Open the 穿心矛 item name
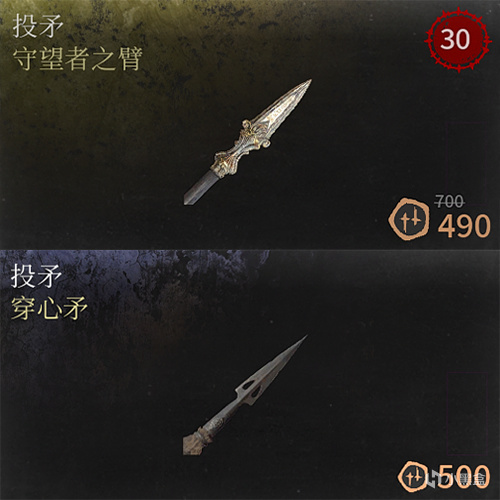Viewport: 500px width, 500px height. coord(49,308)
